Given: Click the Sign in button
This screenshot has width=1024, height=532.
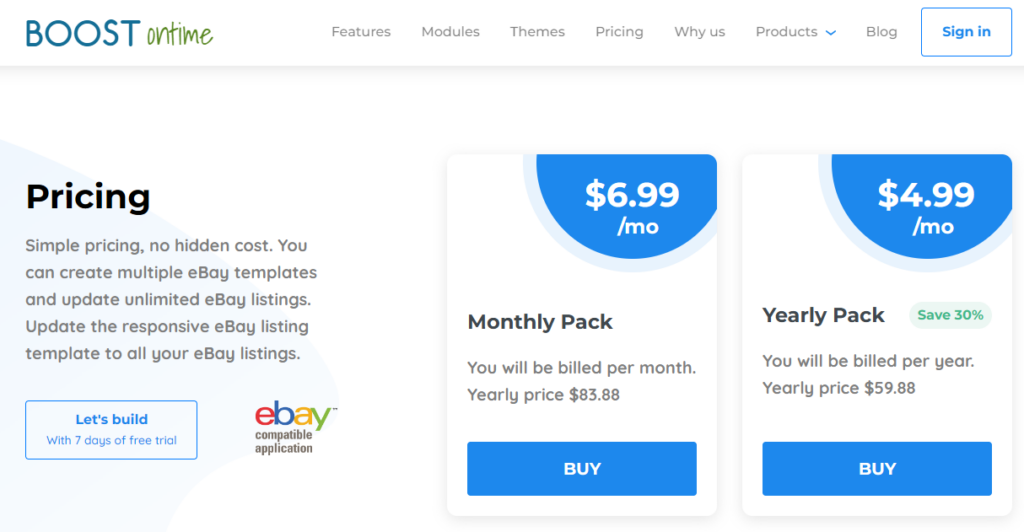Looking at the screenshot, I should [966, 32].
